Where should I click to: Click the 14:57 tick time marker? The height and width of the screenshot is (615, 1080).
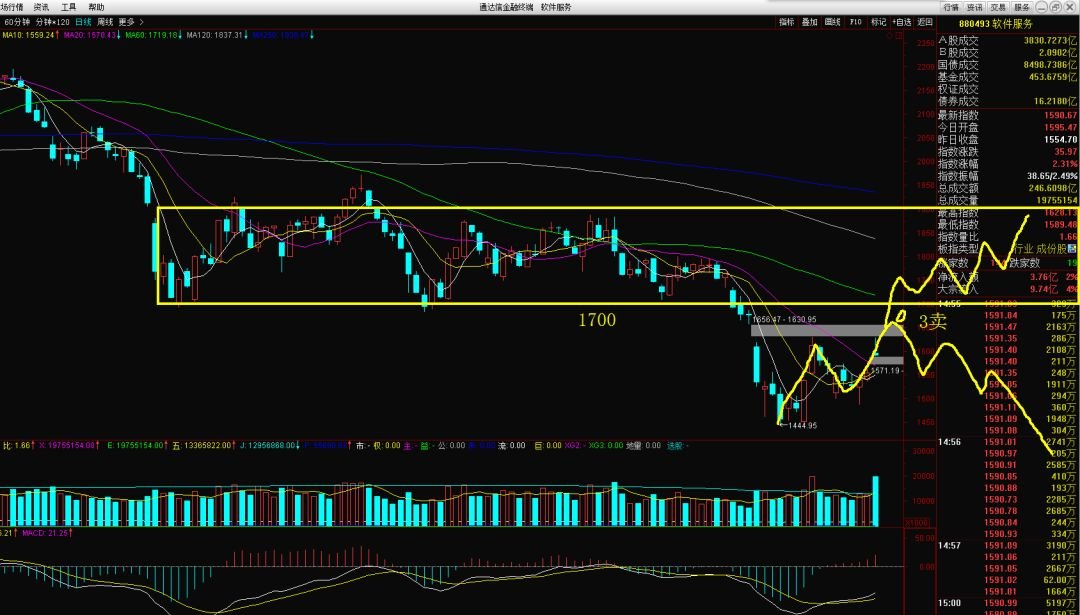click(x=949, y=545)
